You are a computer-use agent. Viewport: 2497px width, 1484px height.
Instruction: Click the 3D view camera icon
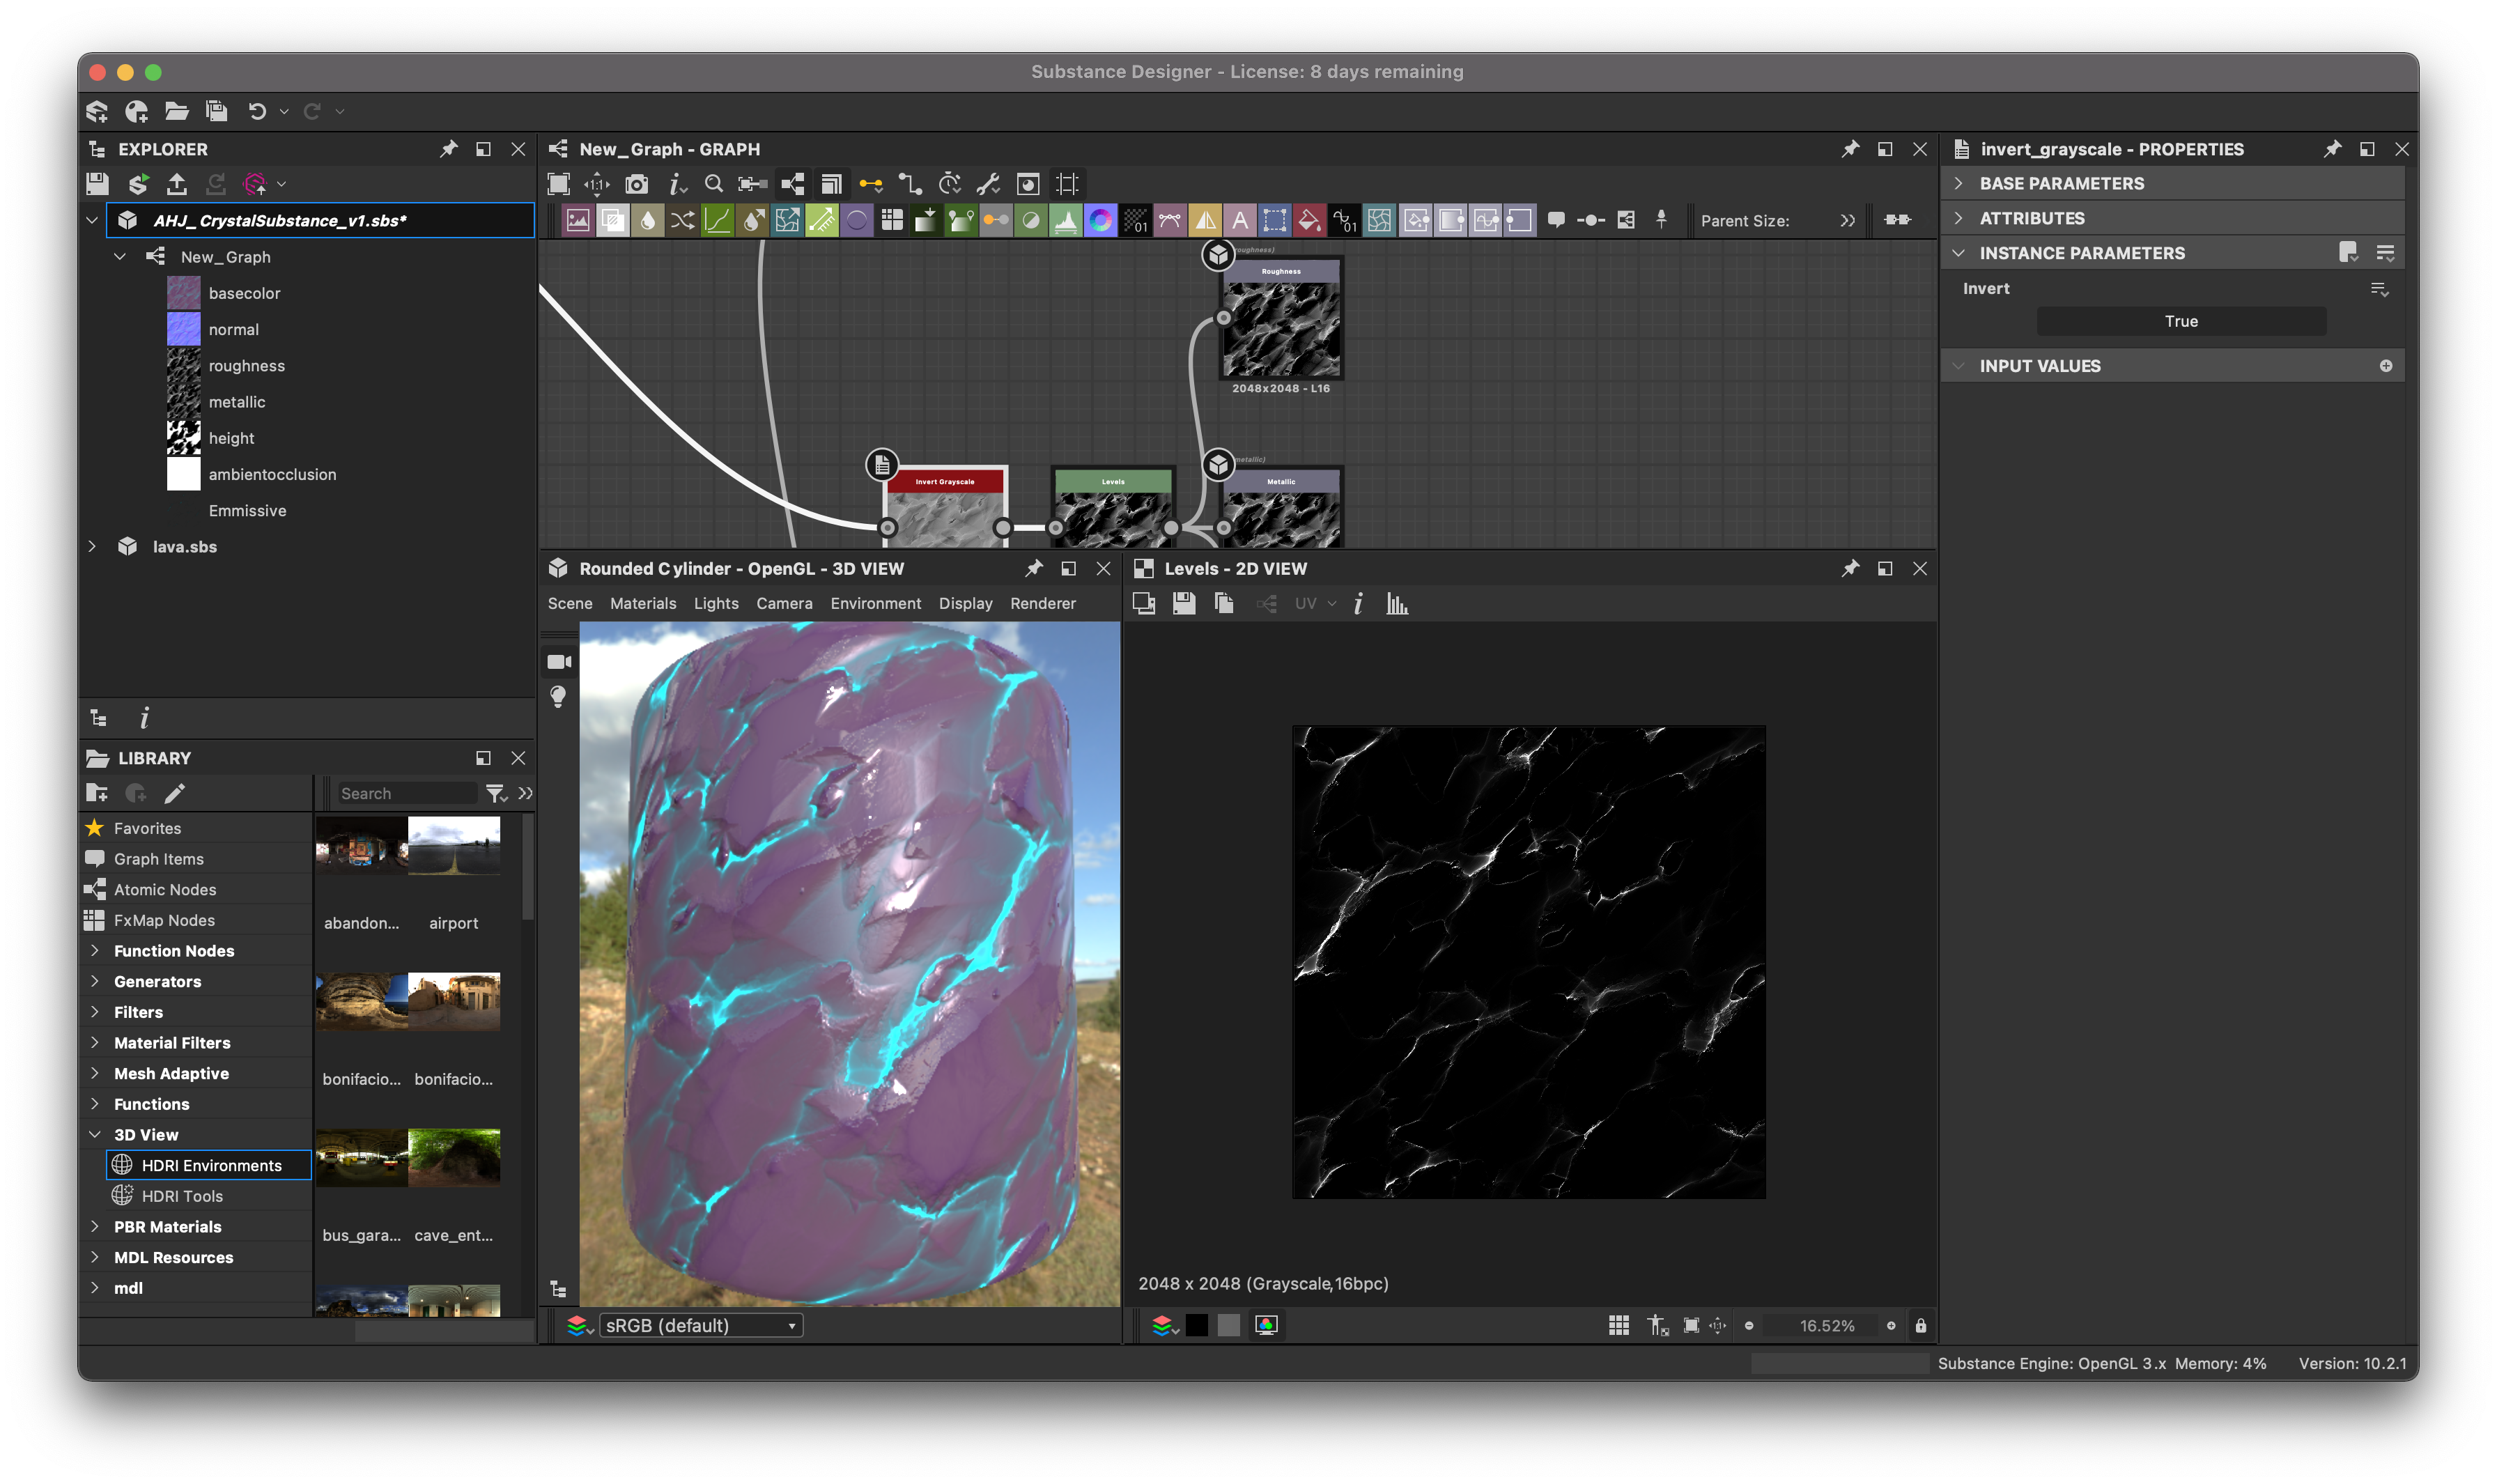(x=559, y=662)
